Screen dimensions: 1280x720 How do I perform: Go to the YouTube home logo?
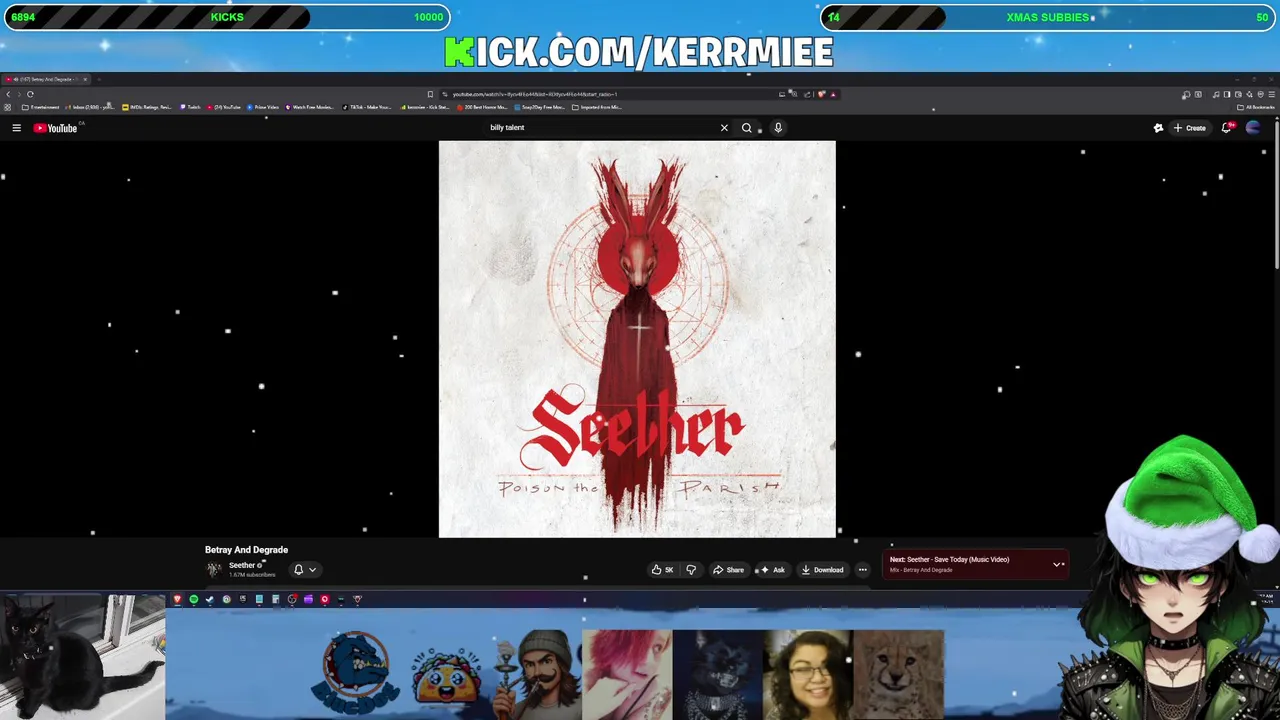(55, 128)
